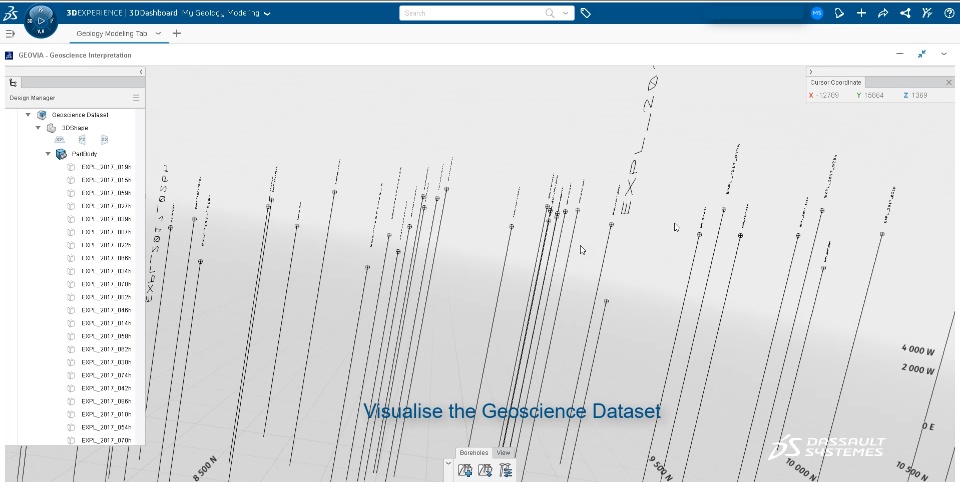Click into the Search field

pyautogui.click(x=471, y=13)
